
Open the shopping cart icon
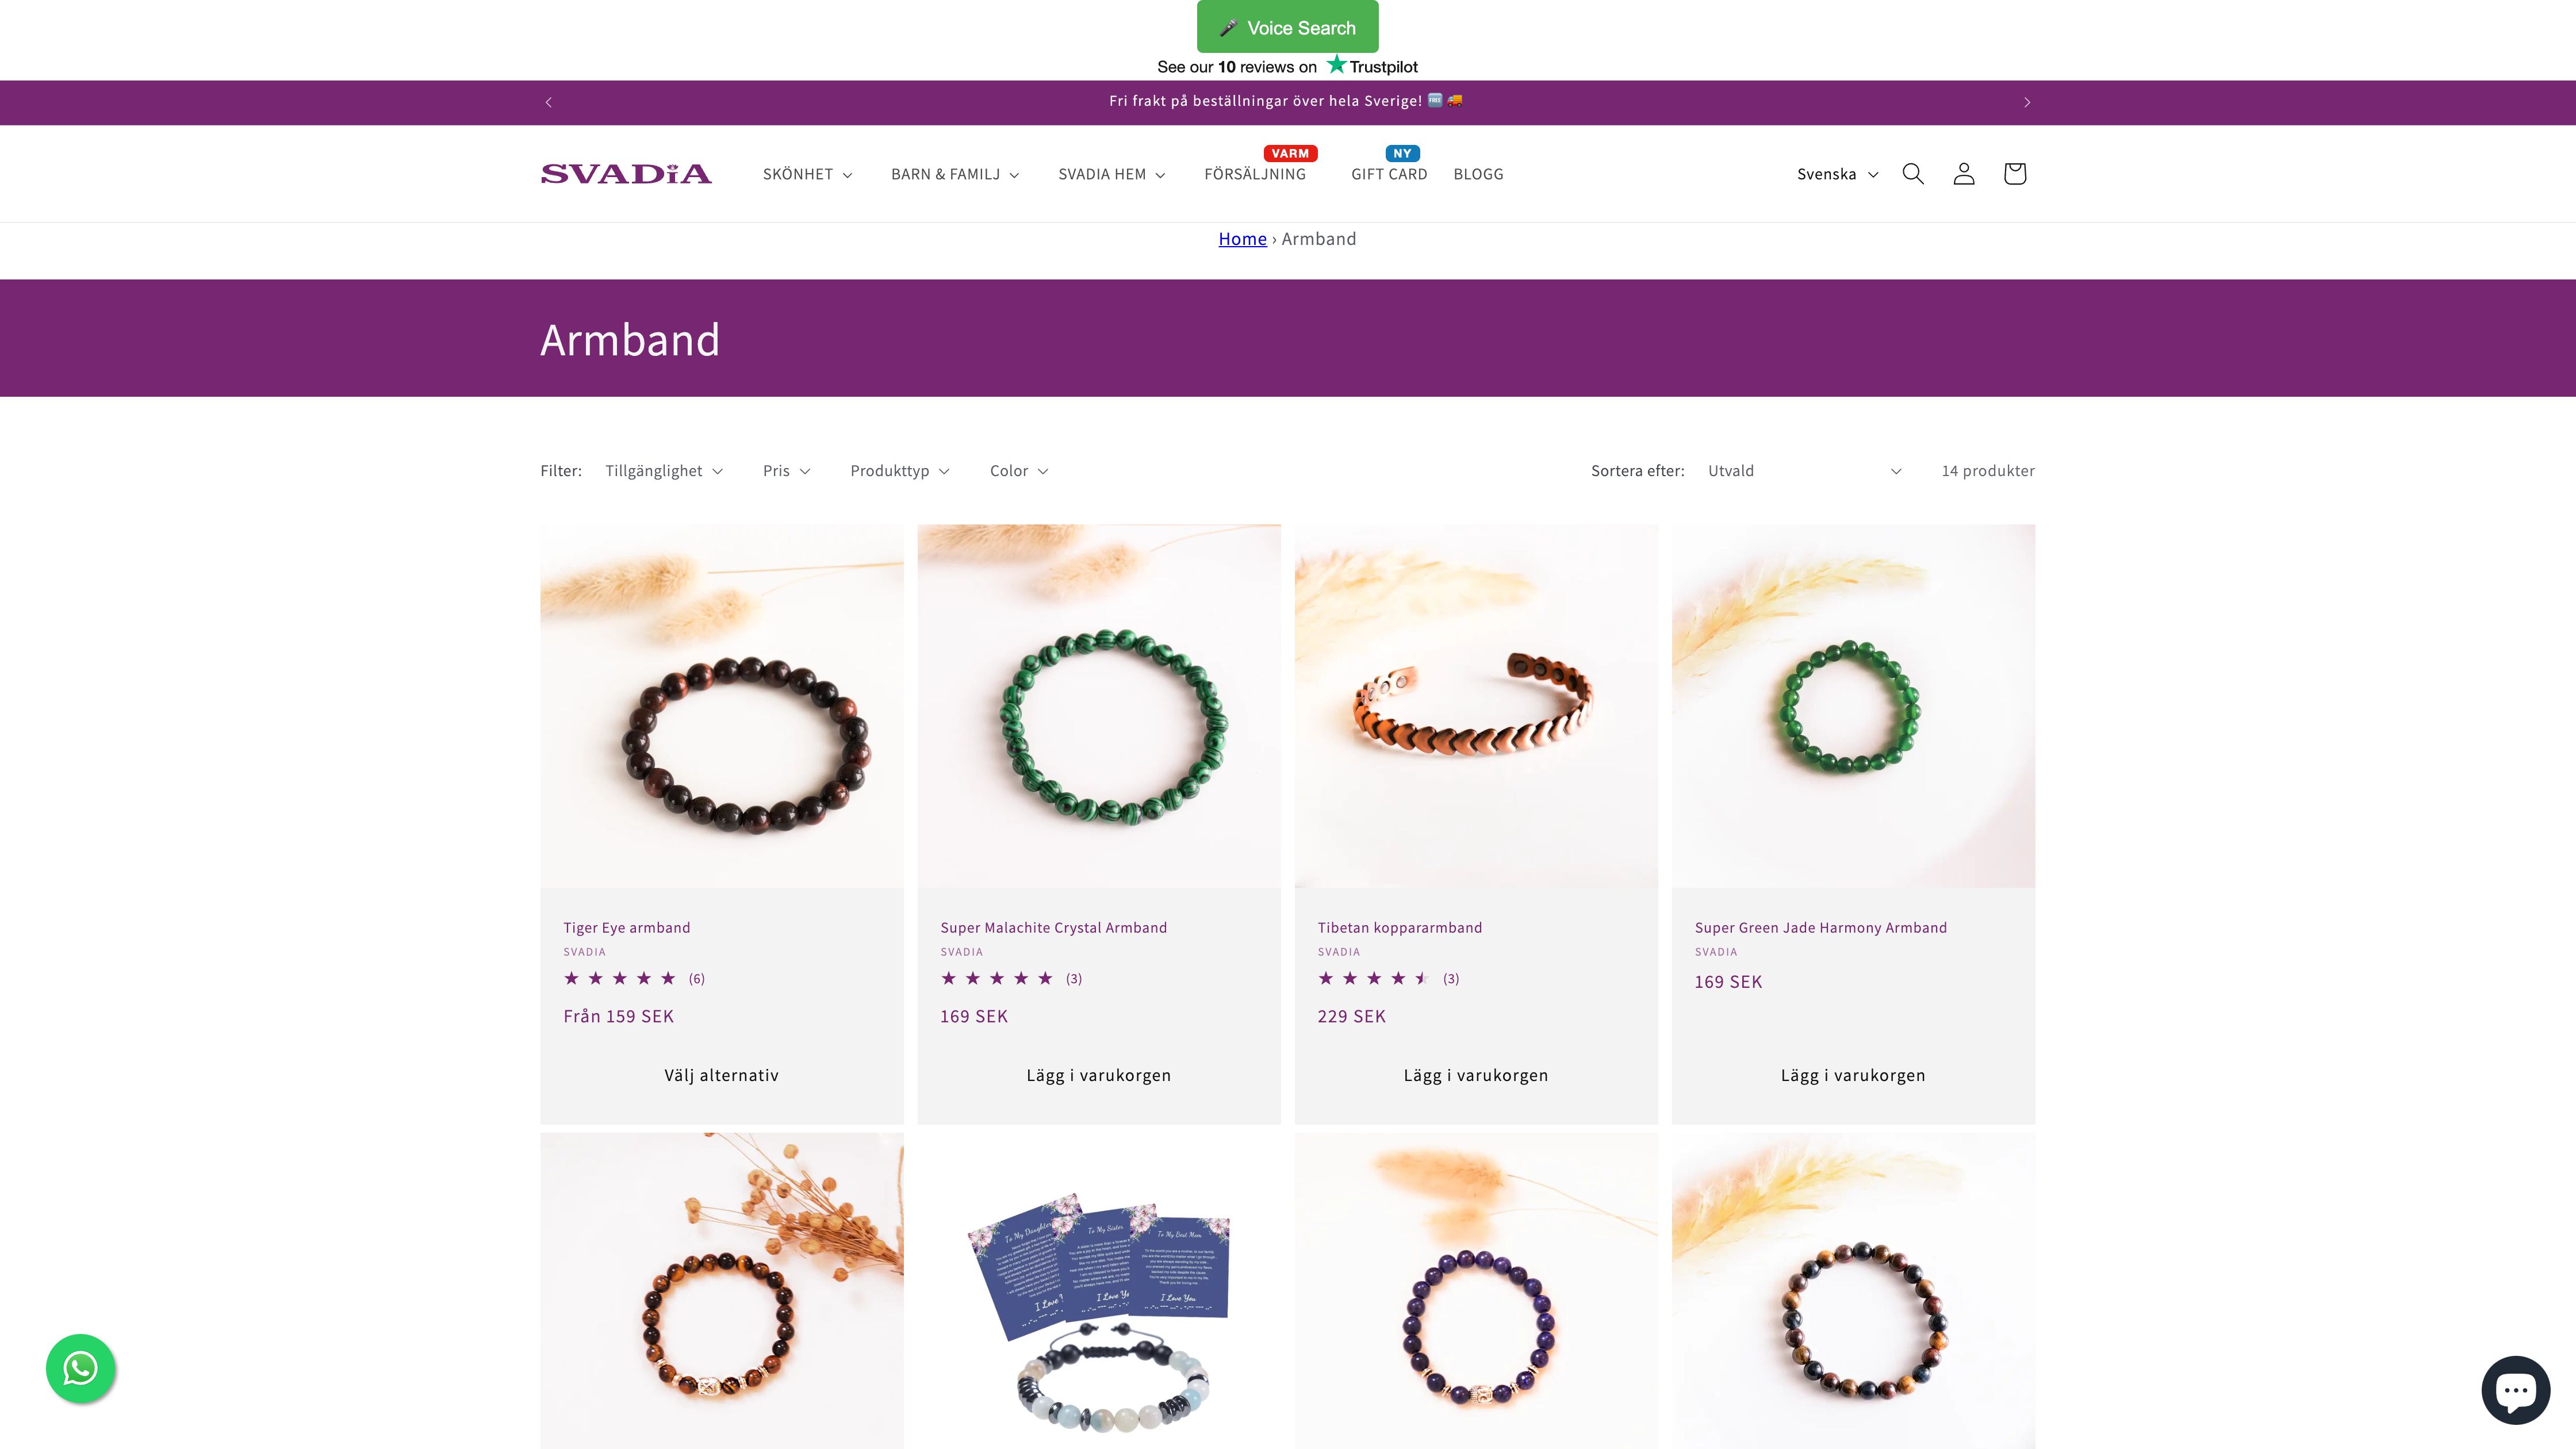click(2014, 174)
